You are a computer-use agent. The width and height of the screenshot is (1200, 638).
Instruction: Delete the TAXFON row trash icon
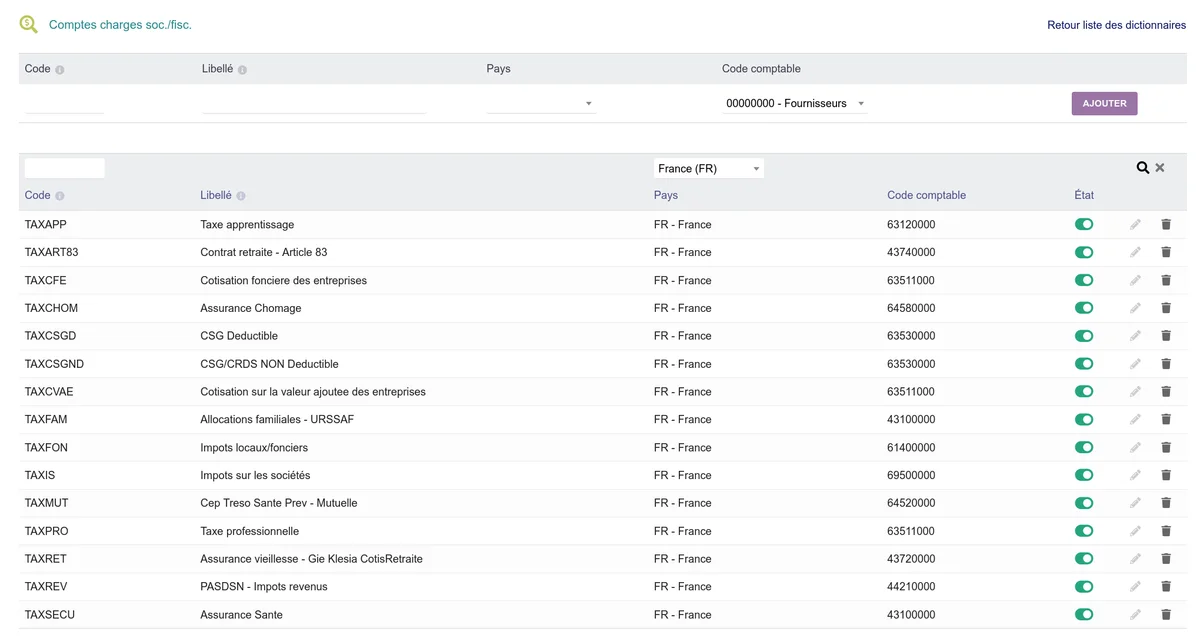pos(1166,448)
